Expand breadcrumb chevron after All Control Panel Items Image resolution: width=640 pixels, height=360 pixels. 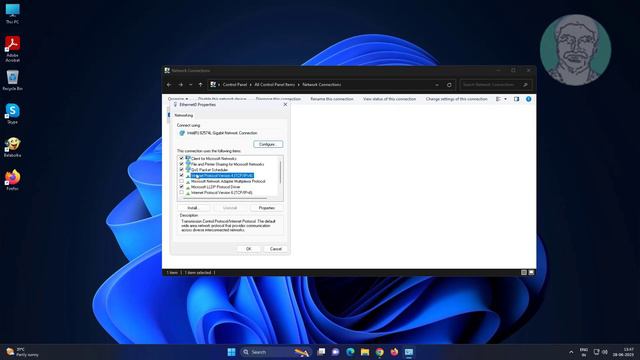tap(298, 85)
